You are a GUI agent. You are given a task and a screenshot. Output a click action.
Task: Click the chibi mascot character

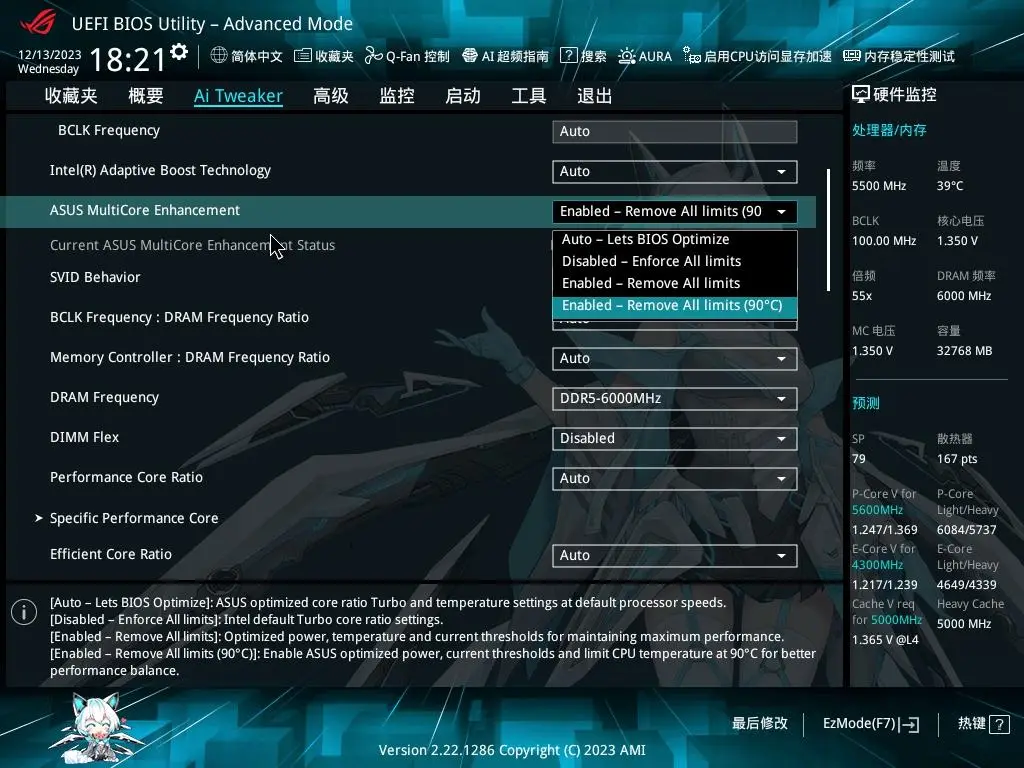coord(98,728)
